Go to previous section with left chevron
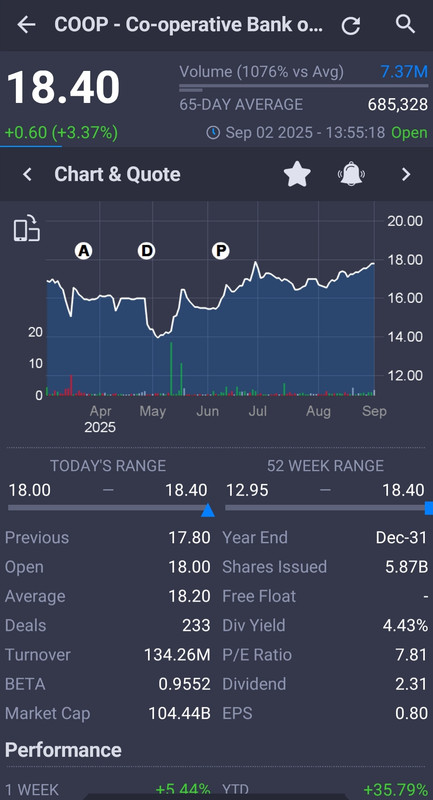This screenshot has height=800, width=433. (27, 174)
